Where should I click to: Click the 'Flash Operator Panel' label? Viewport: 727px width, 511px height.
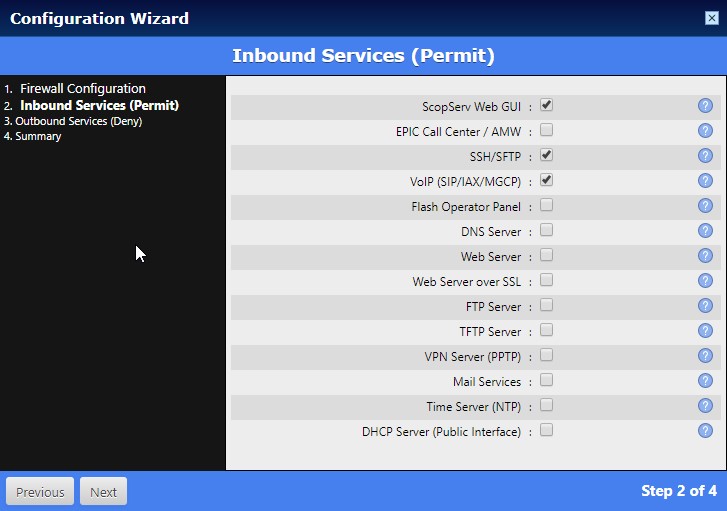pos(466,207)
